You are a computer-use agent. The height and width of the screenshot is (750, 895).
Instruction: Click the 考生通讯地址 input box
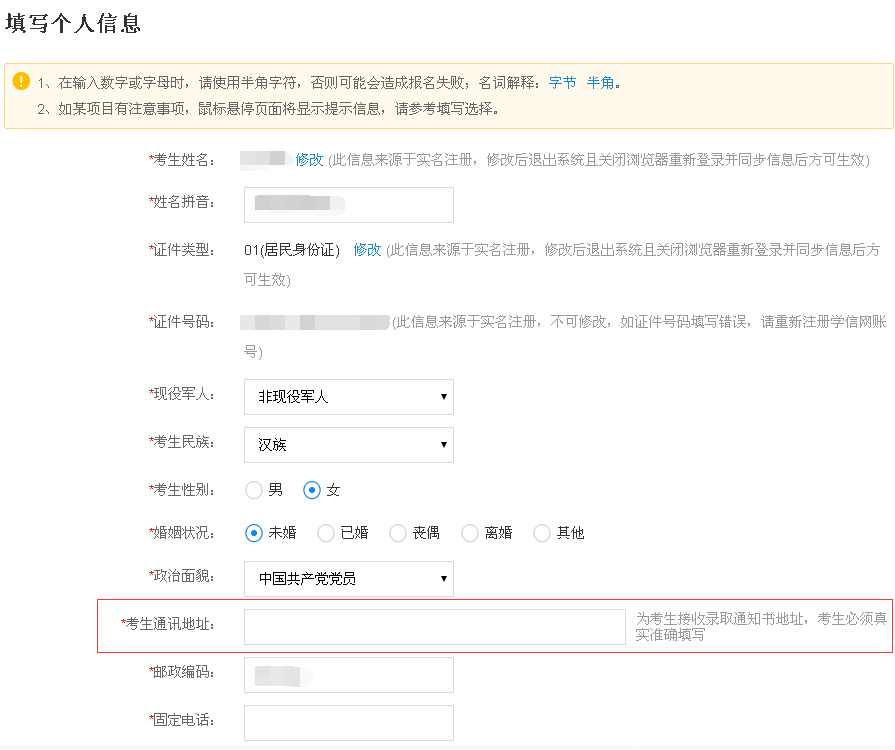tap(434, 627)
